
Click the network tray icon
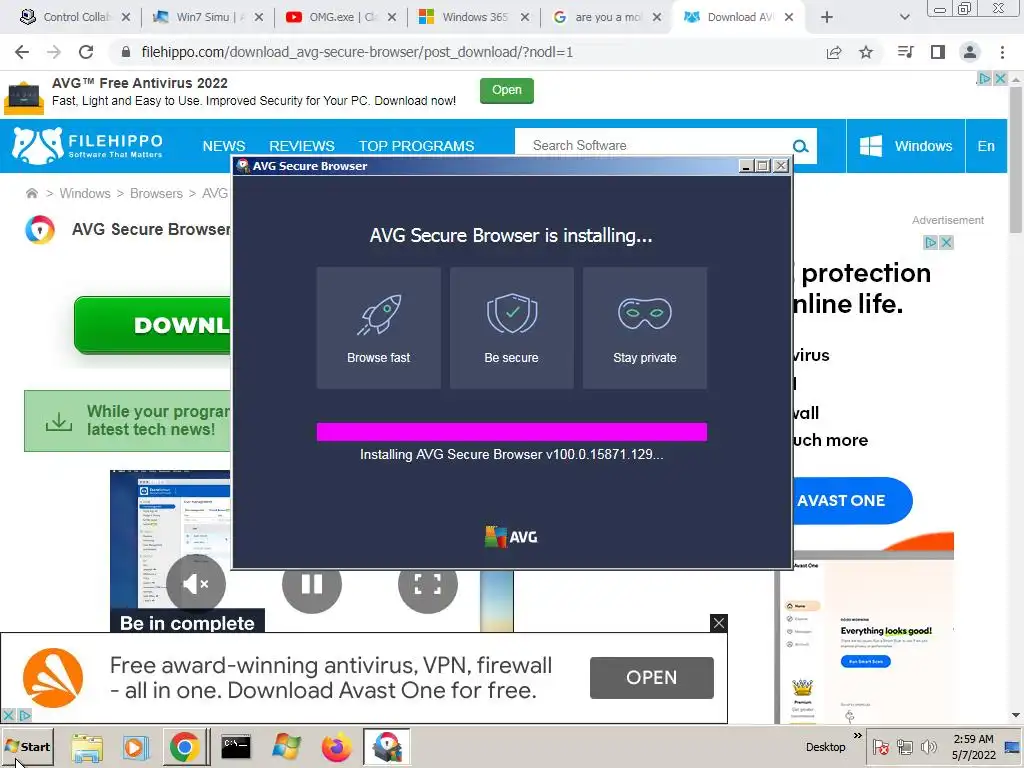[x=904, y=746]
